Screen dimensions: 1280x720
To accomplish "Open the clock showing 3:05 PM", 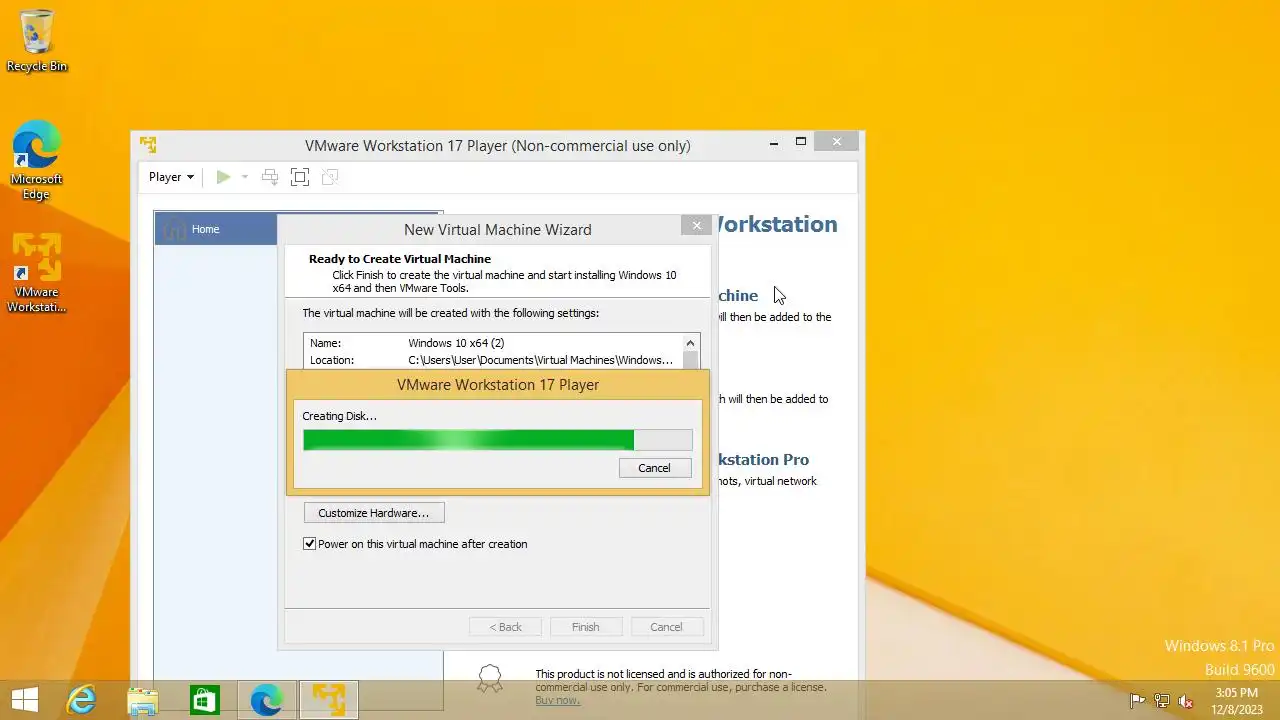I will coord(1237,700).
